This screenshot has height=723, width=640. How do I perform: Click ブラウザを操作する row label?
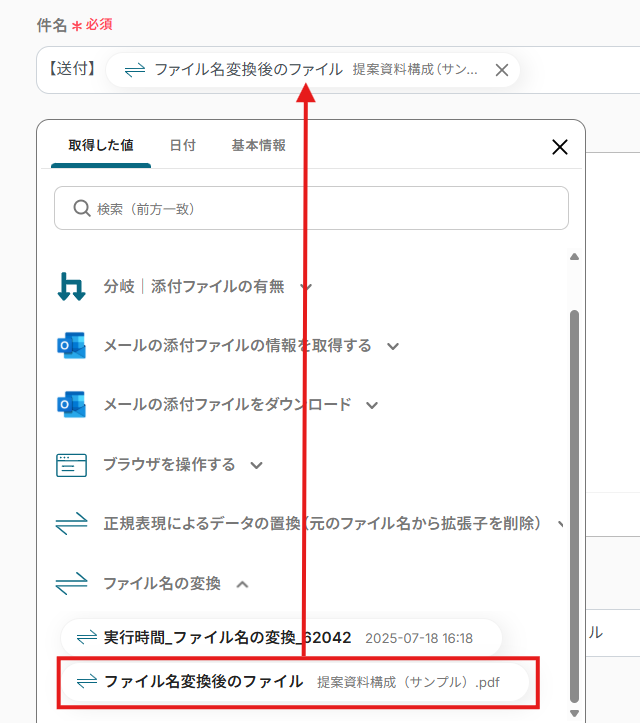pos(169,464)
